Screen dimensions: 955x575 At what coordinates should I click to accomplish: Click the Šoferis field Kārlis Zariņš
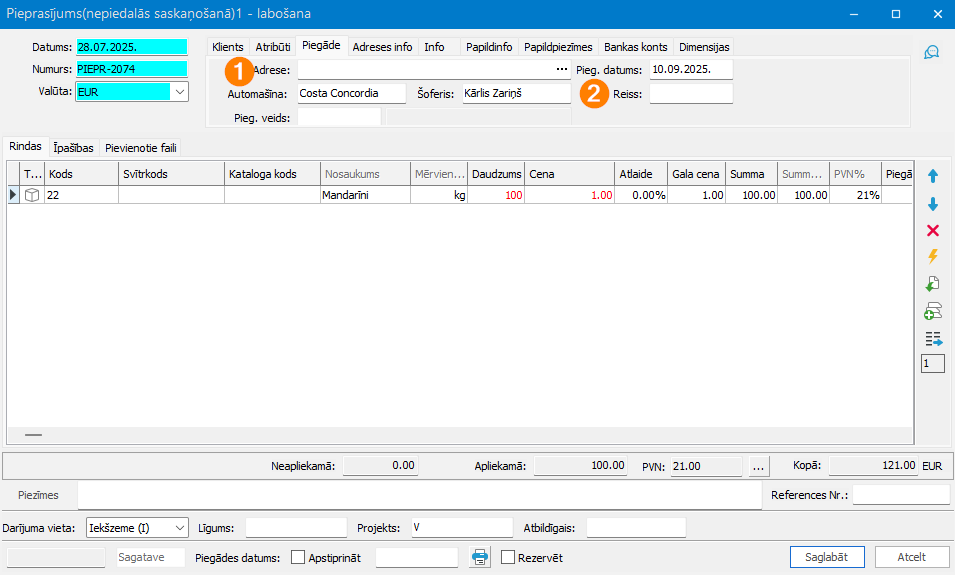(x=516, y=93)
